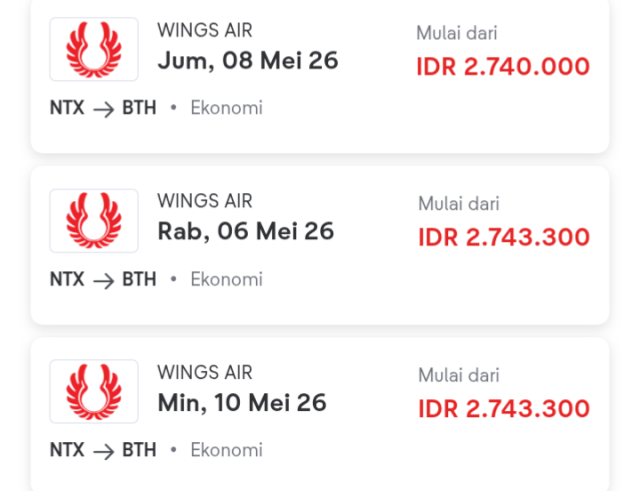
Task: Click the Wings Air logo for 08 Mei flight
Action: (x=94, y=49)
